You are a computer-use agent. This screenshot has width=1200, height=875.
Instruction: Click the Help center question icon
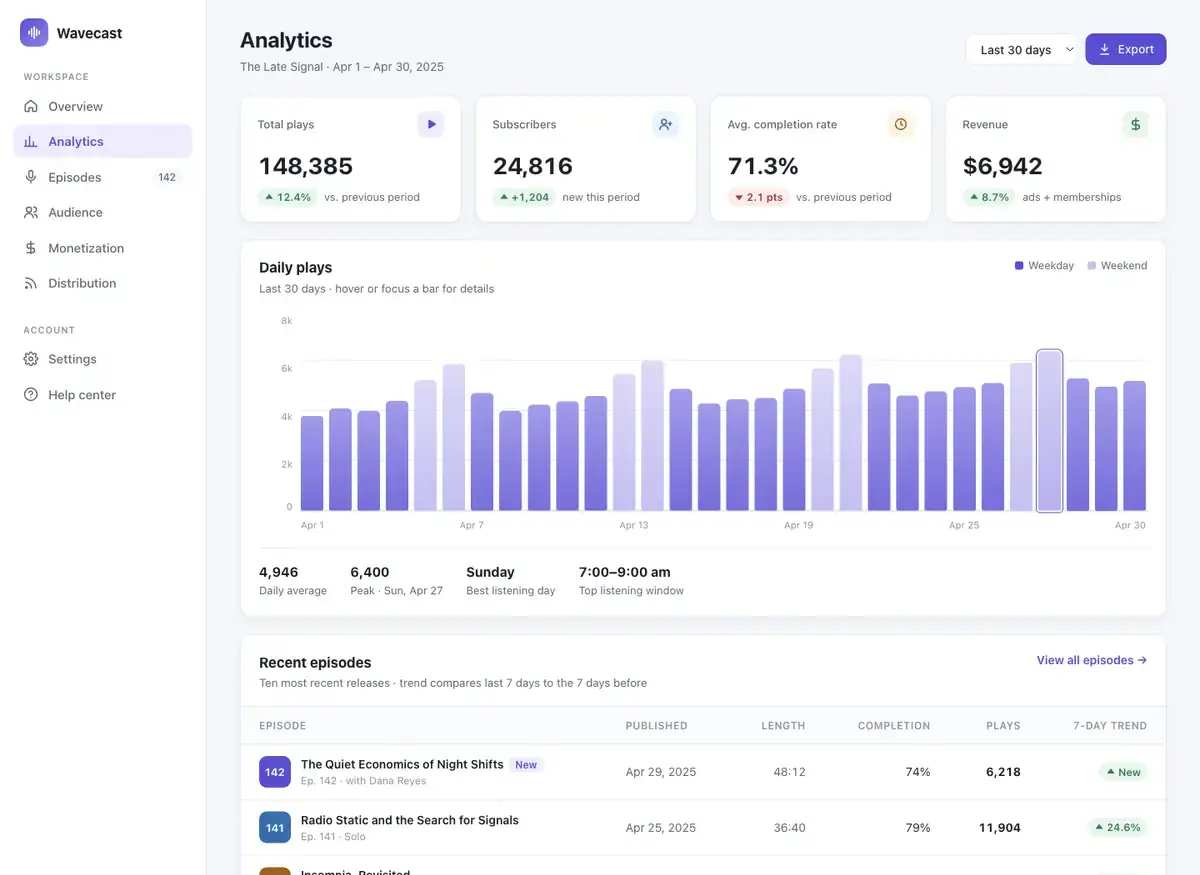coord(31,395)
